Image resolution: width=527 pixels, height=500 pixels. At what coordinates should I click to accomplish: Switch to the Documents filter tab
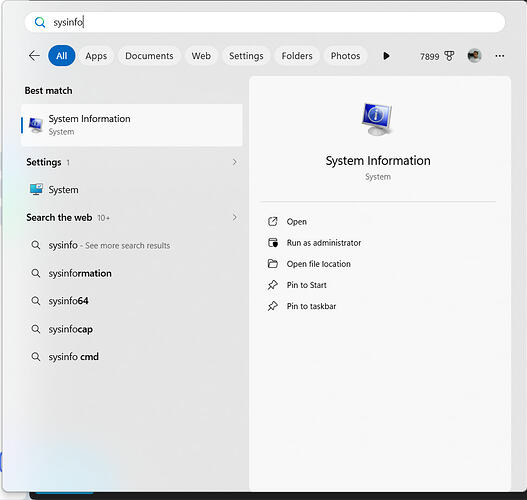point(149,56)
